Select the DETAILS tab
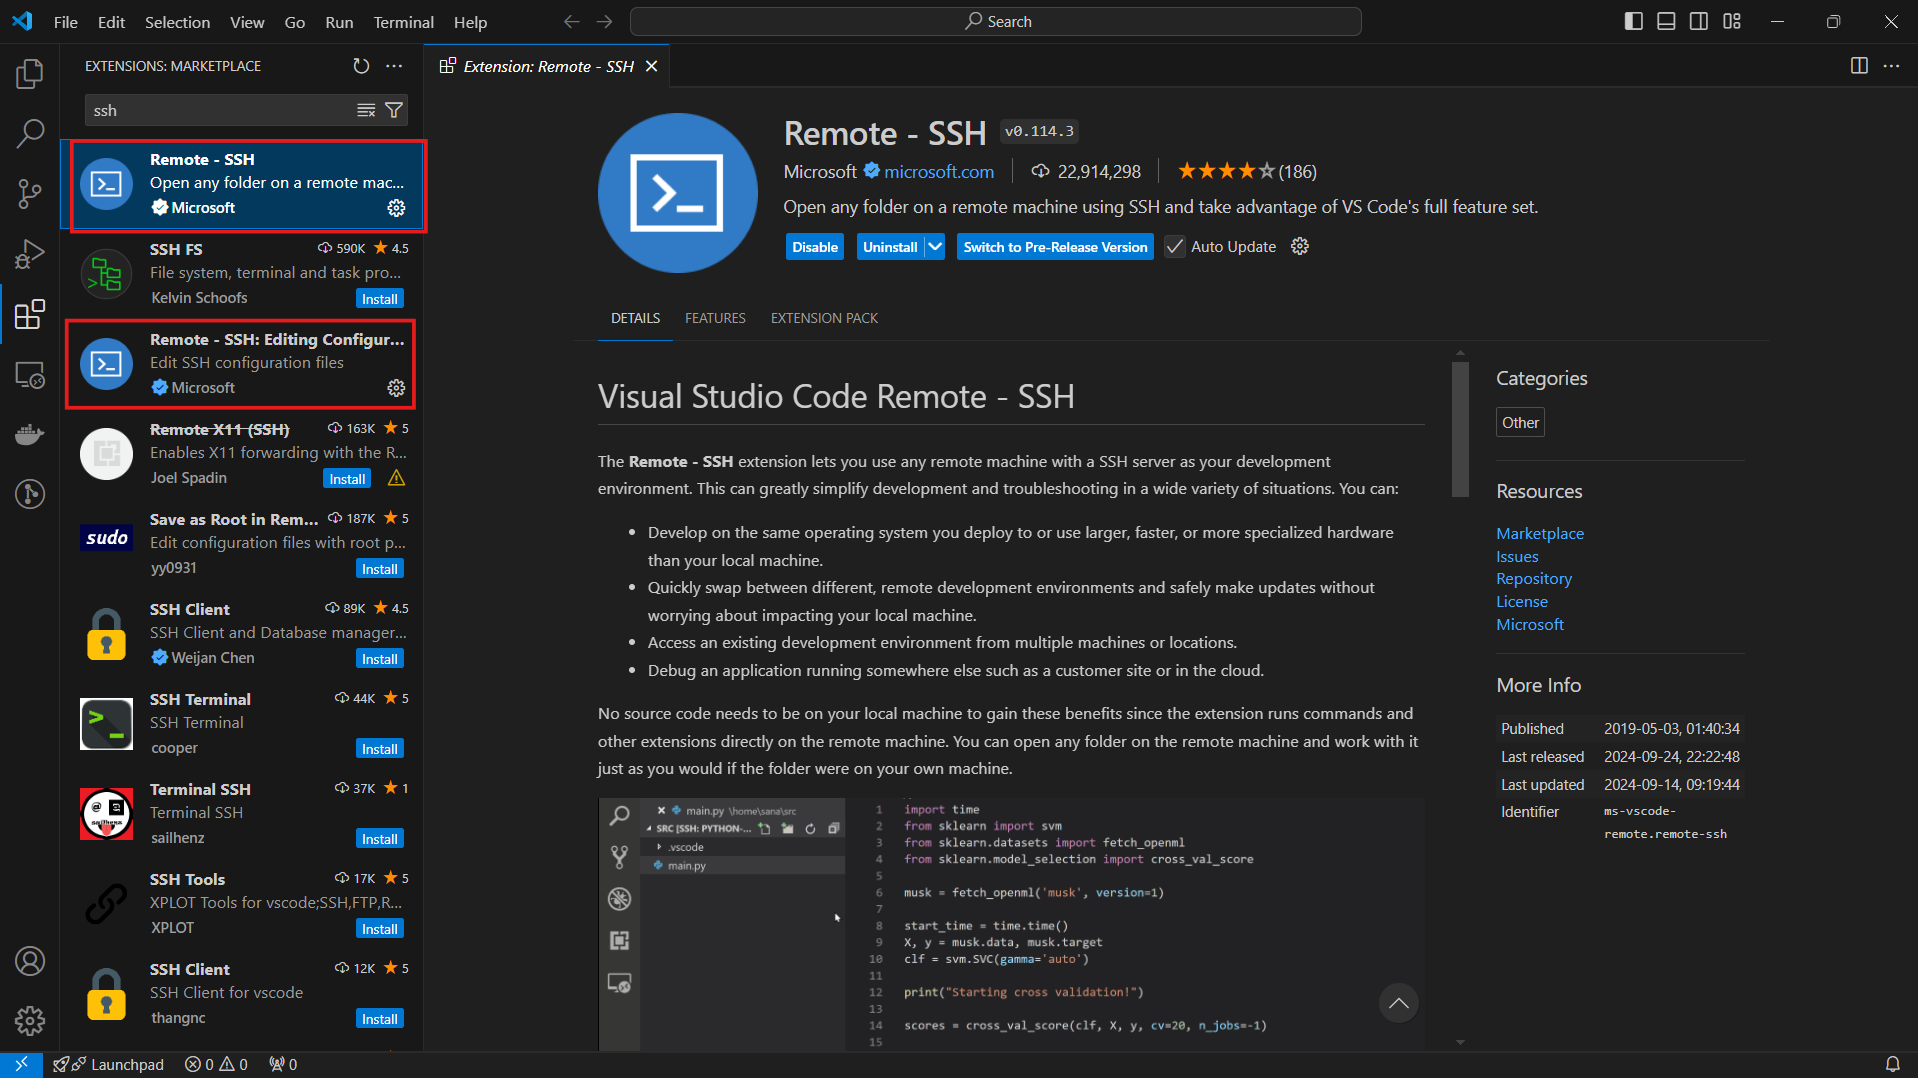1918x1078 pixels. pyautogui.click(x=635, y=318)
